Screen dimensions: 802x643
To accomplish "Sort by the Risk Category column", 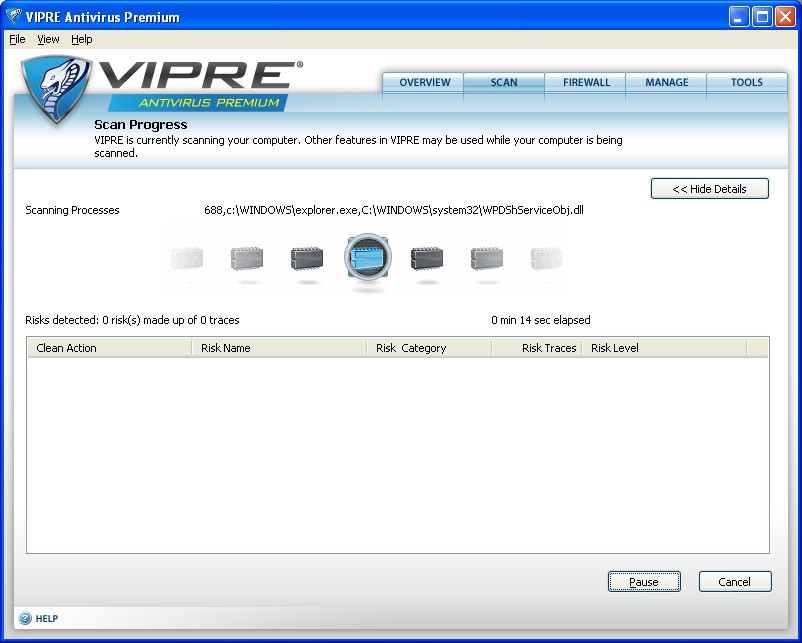I will click(x=429, y=348).
